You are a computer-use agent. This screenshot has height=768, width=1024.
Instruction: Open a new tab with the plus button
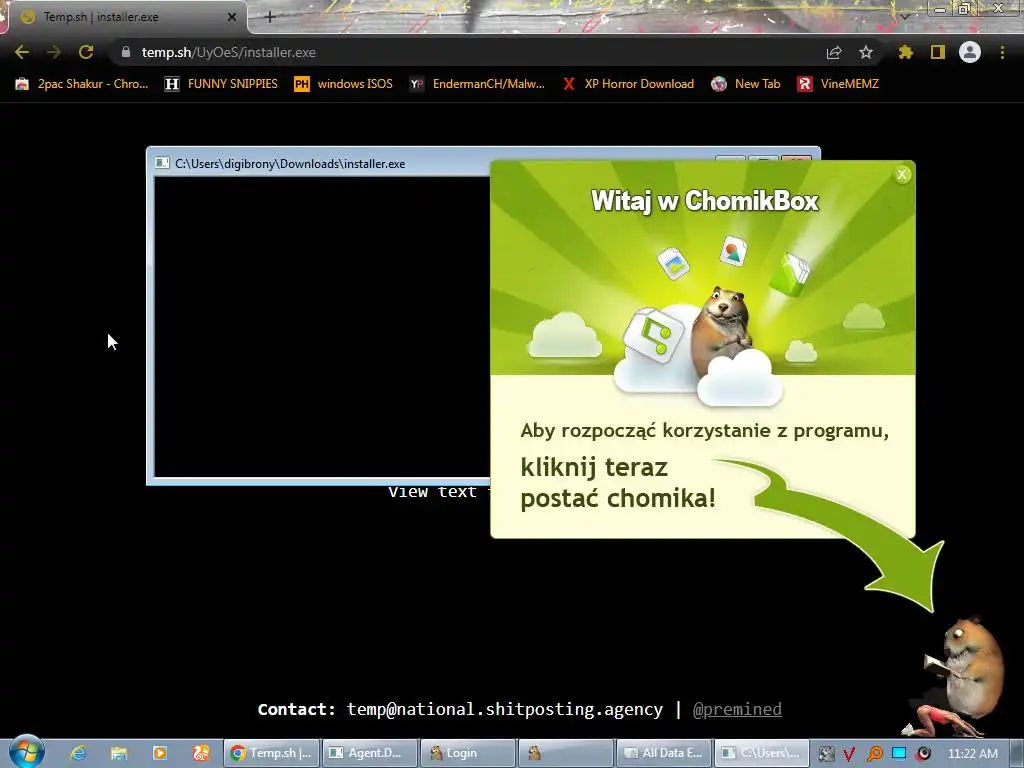(x=270, y=17)
